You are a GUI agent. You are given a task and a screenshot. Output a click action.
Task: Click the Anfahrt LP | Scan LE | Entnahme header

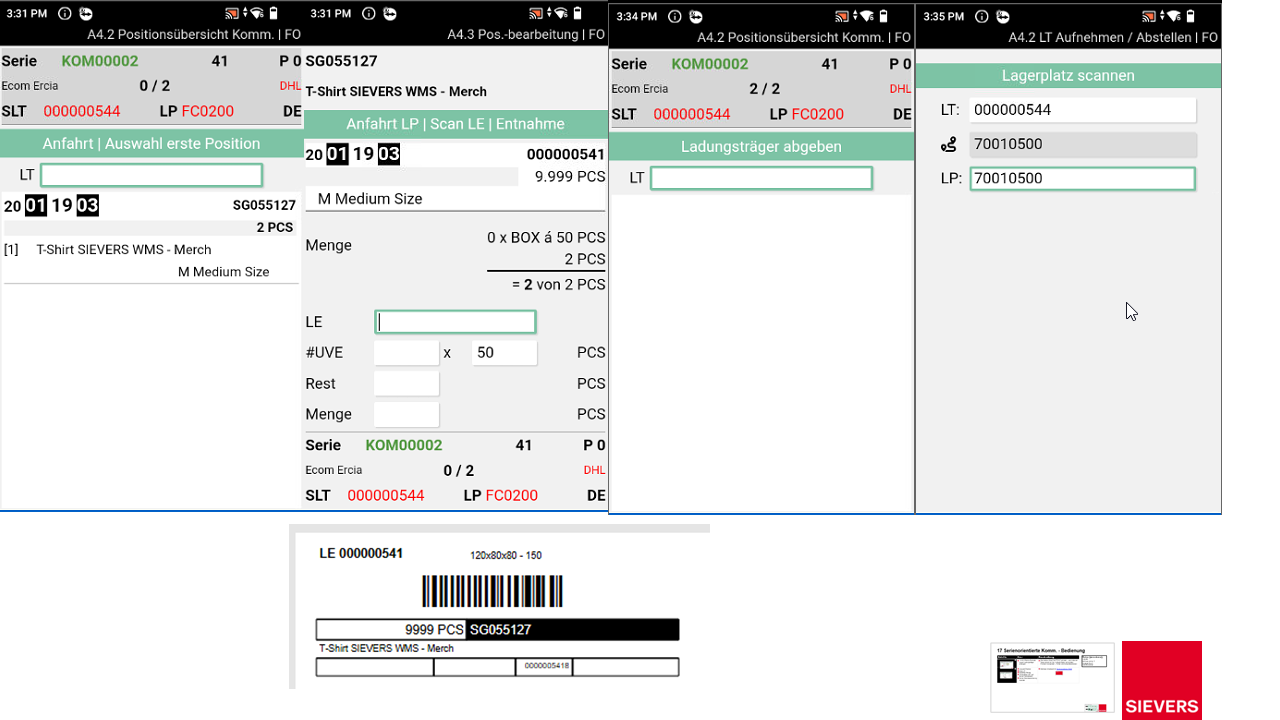[x=455, y=124]
